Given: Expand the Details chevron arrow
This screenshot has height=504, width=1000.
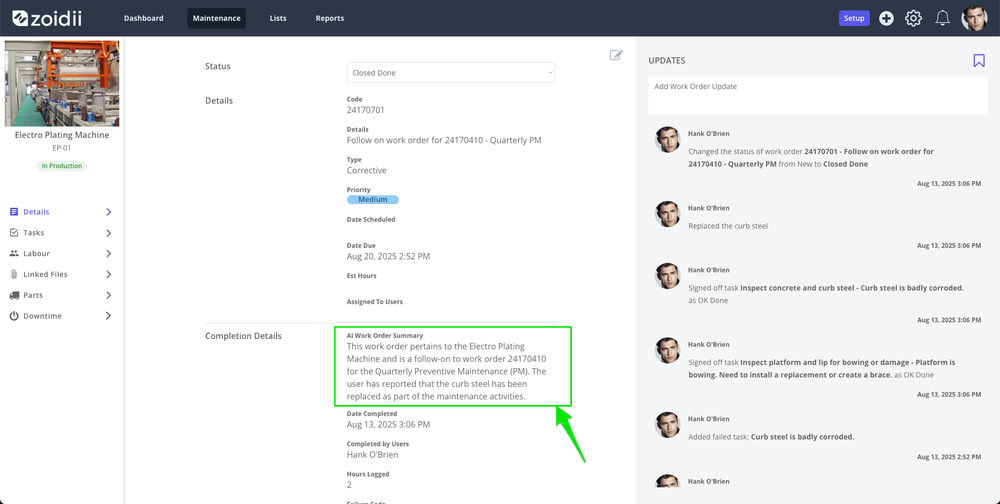Looking at the screenshot, I should pos(108,212).
